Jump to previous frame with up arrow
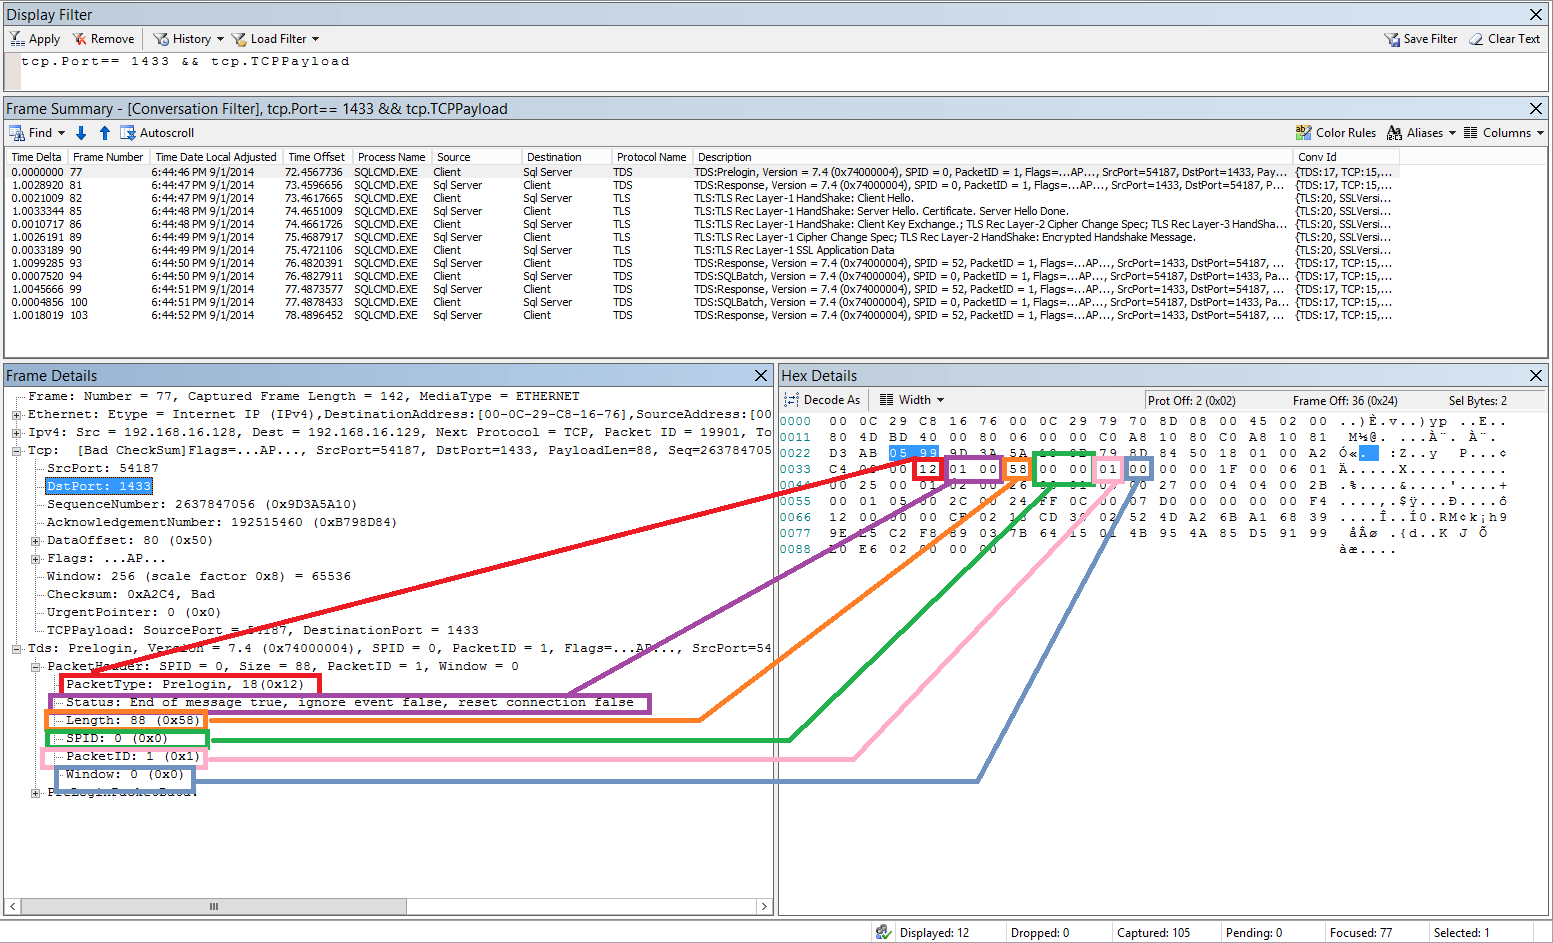The image size is (1553, 943). tap(104, 131)
